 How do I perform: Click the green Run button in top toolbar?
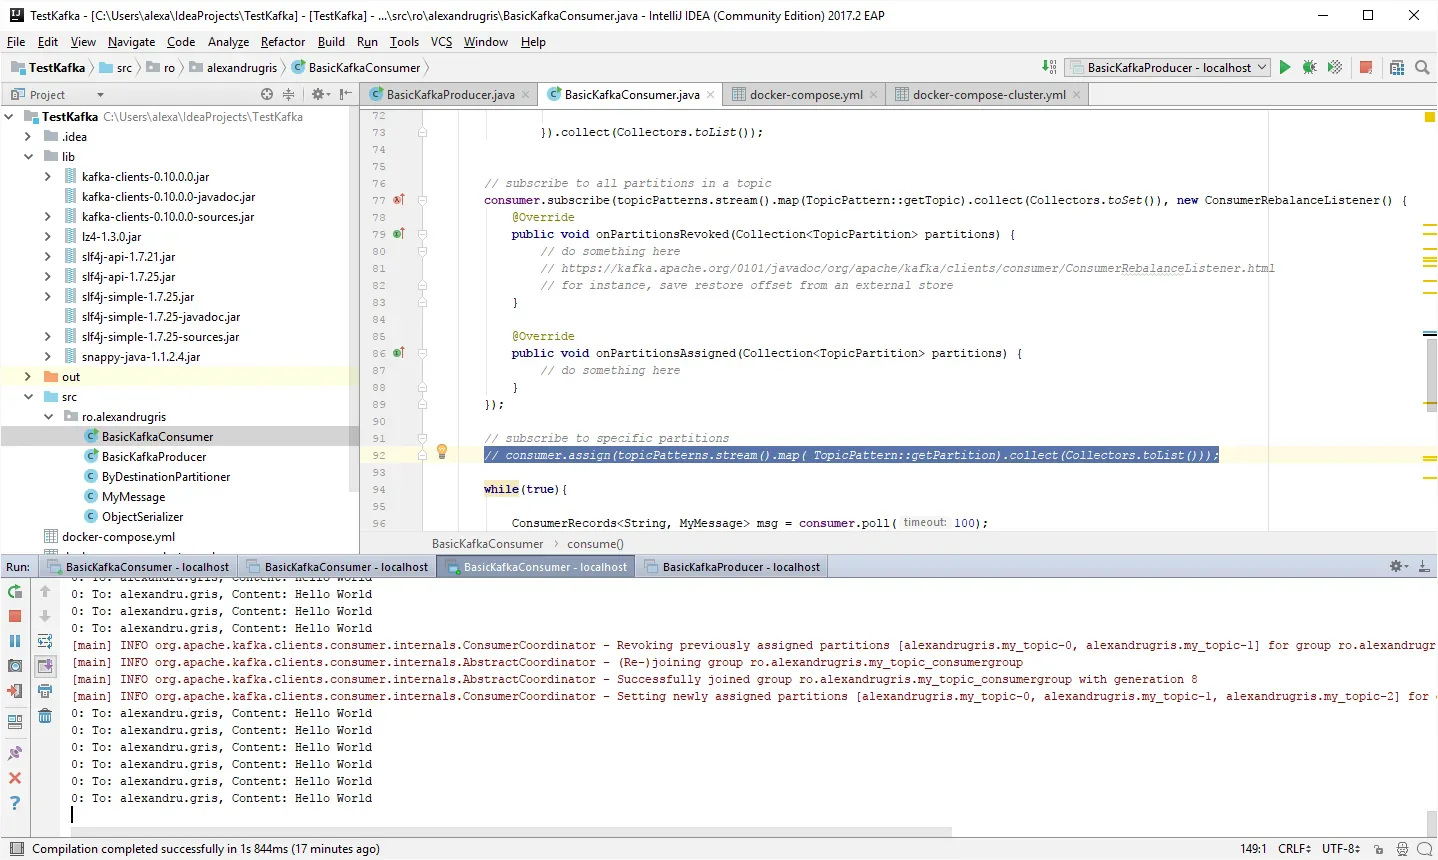point(1285,67)
